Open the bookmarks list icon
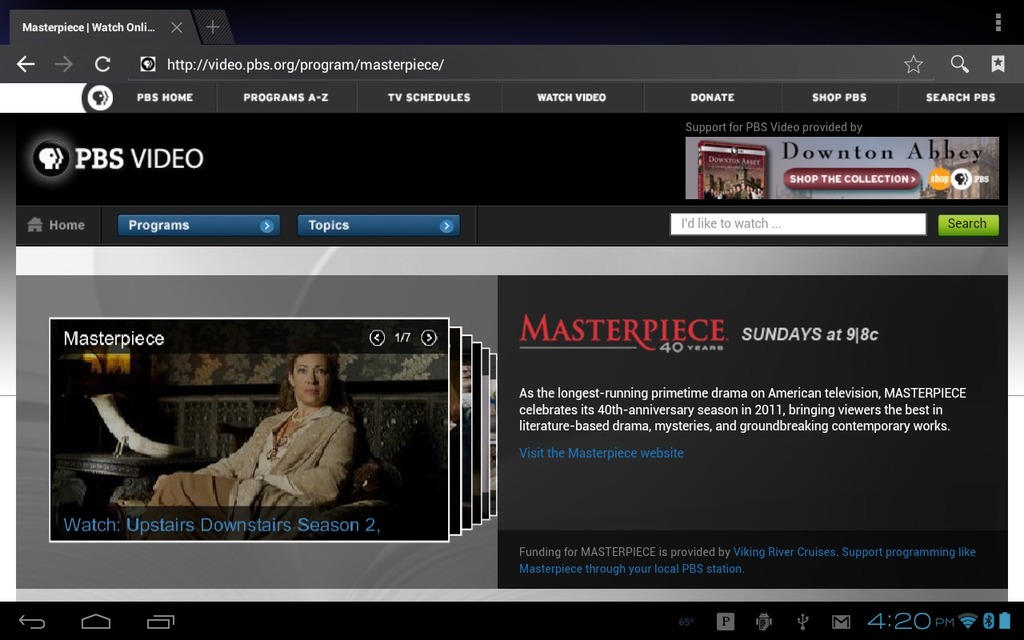Image resolution: width=1024 pixels, height=640 pixels. pos(997,64)
